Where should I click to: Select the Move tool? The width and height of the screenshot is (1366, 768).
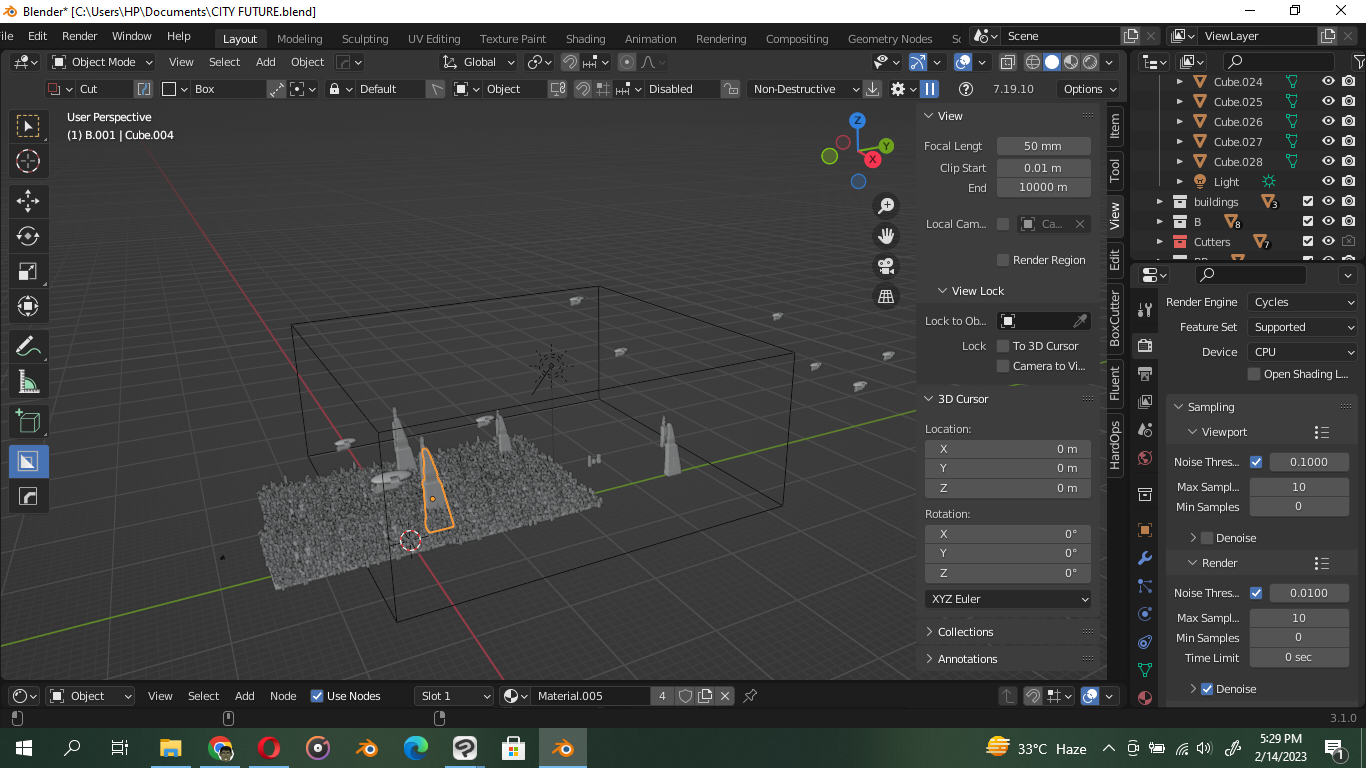point(28,201)
